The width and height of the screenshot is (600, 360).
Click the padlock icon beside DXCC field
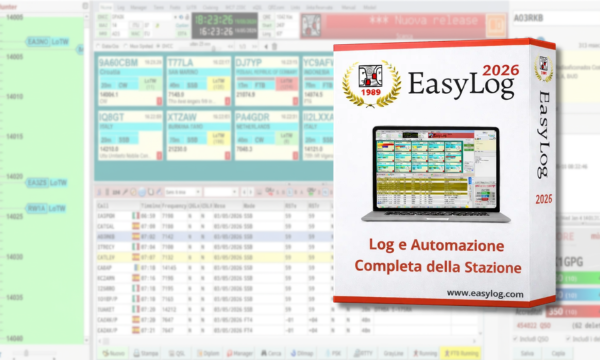click(x=187, y=17)
